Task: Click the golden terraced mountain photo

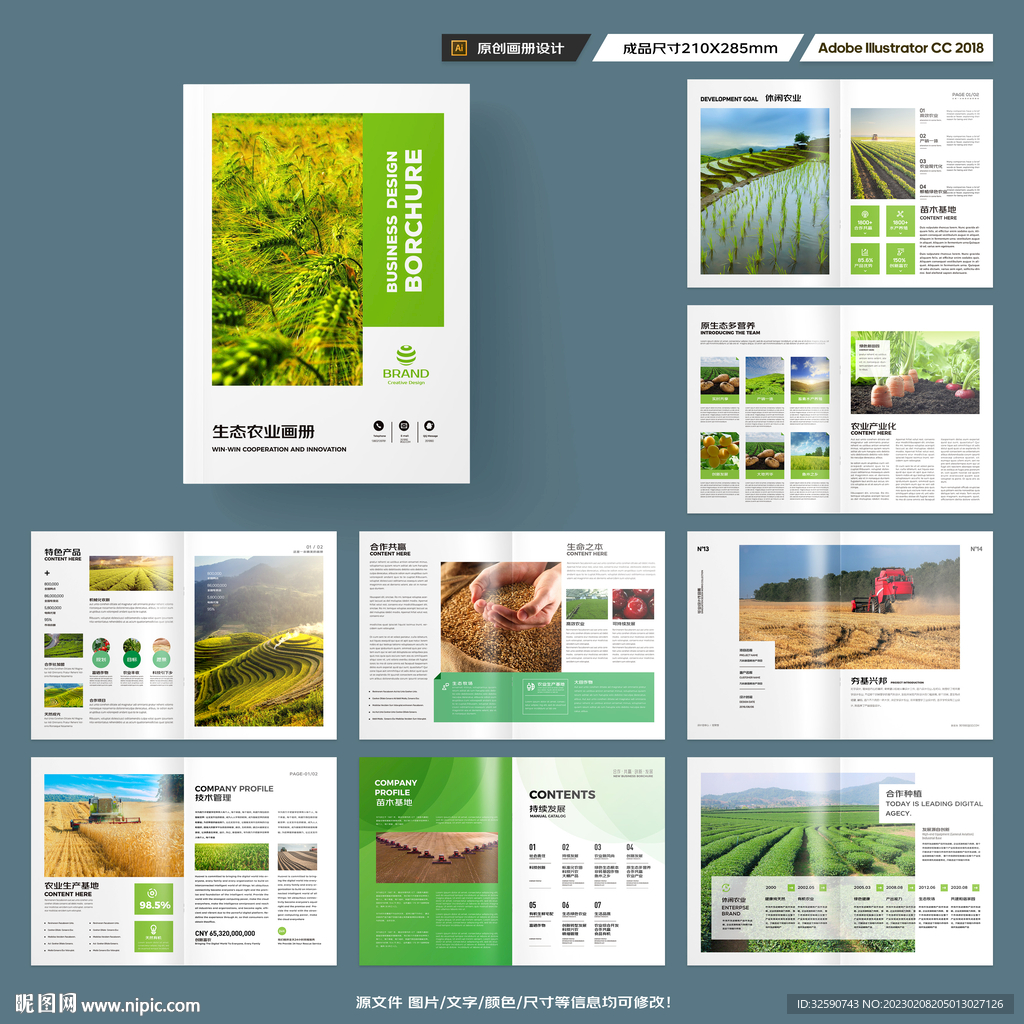Action: (259, 641)
